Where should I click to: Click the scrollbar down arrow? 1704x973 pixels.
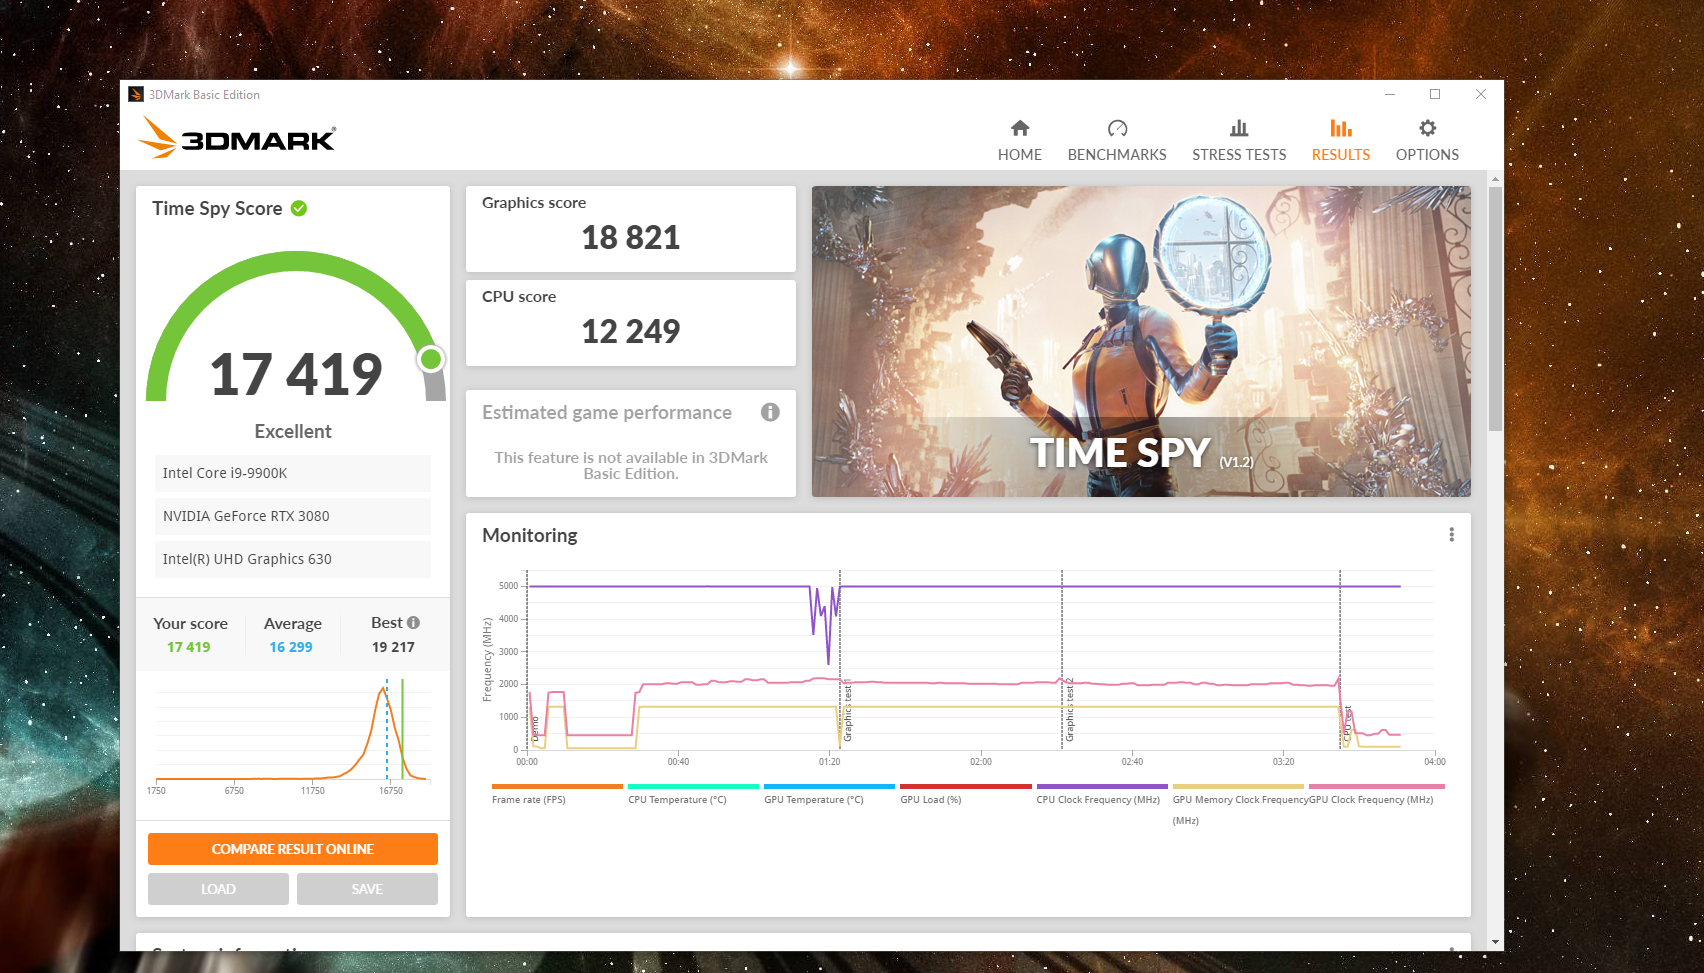tap(1495, 942)
